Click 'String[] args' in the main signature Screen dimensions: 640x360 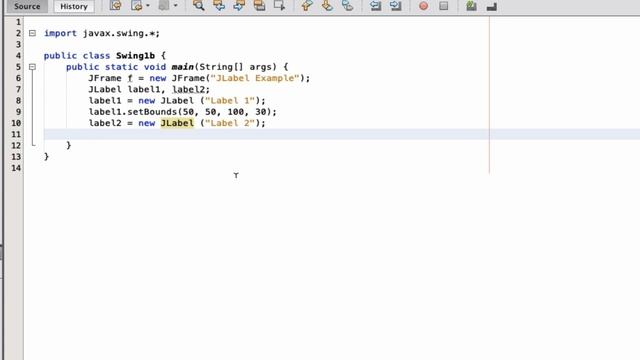point(238,67)
